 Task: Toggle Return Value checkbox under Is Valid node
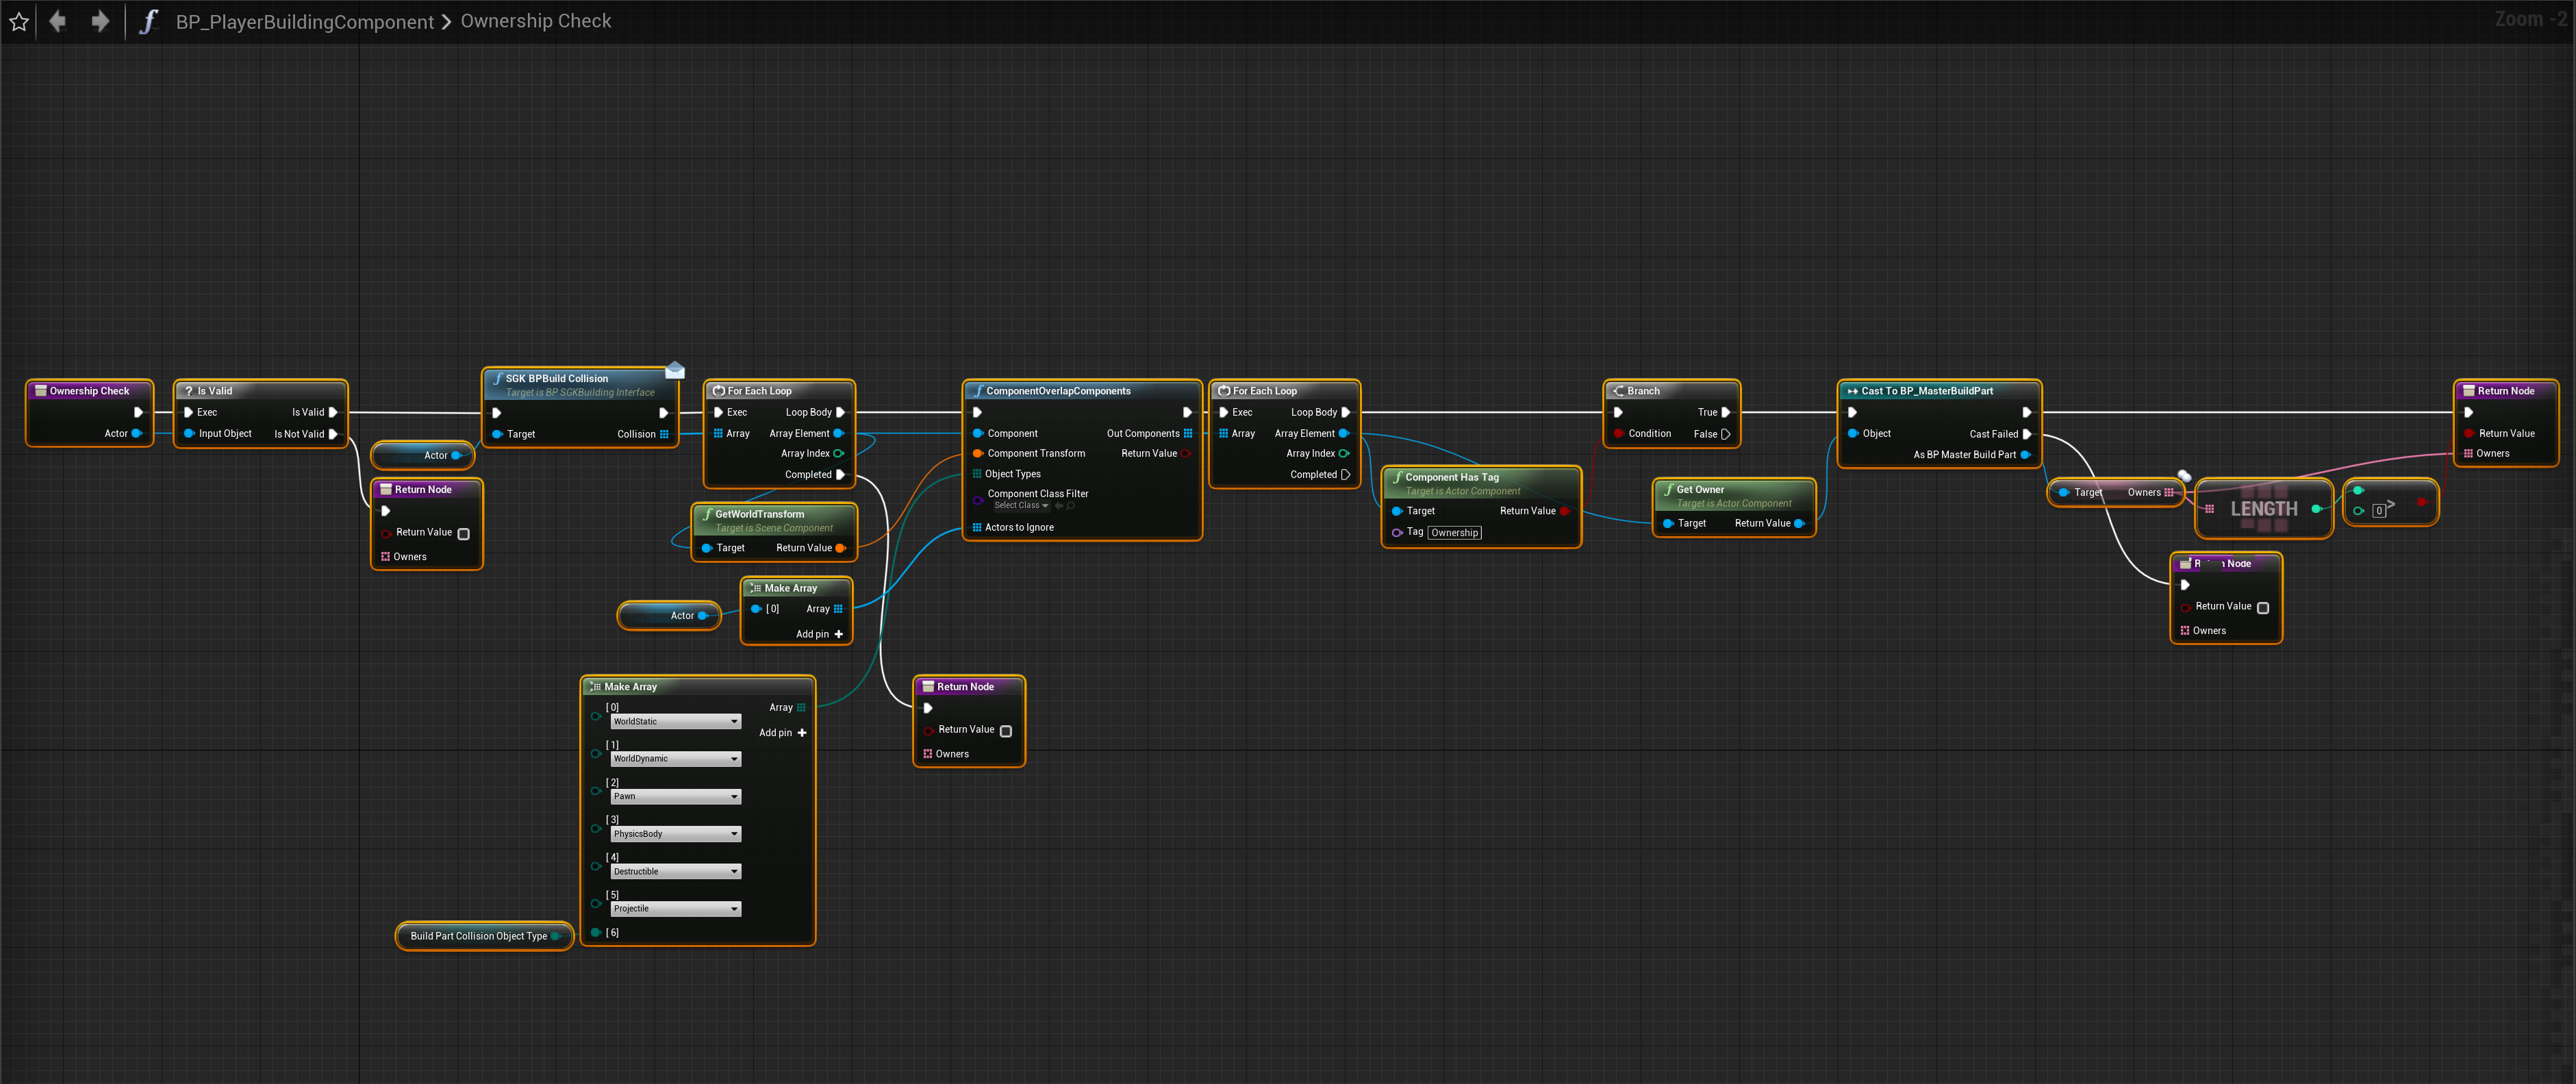coord(463,534)
